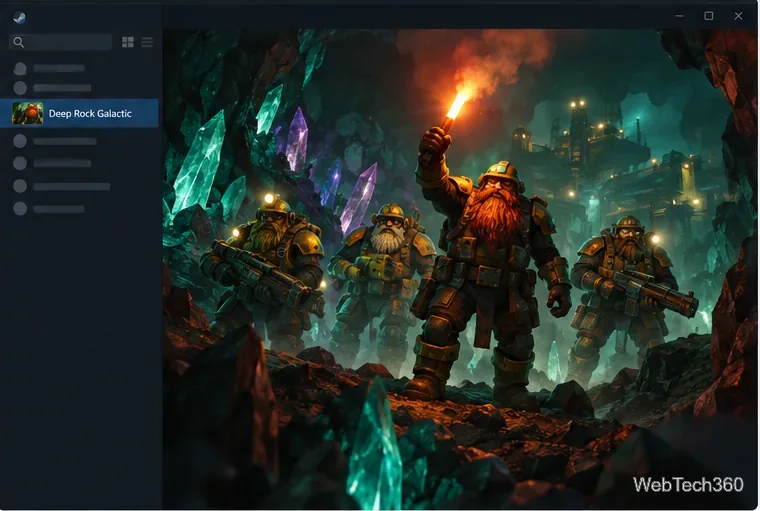Click the Steam logo icon
This screenshot has height=511, width=760.
point(19,17)
